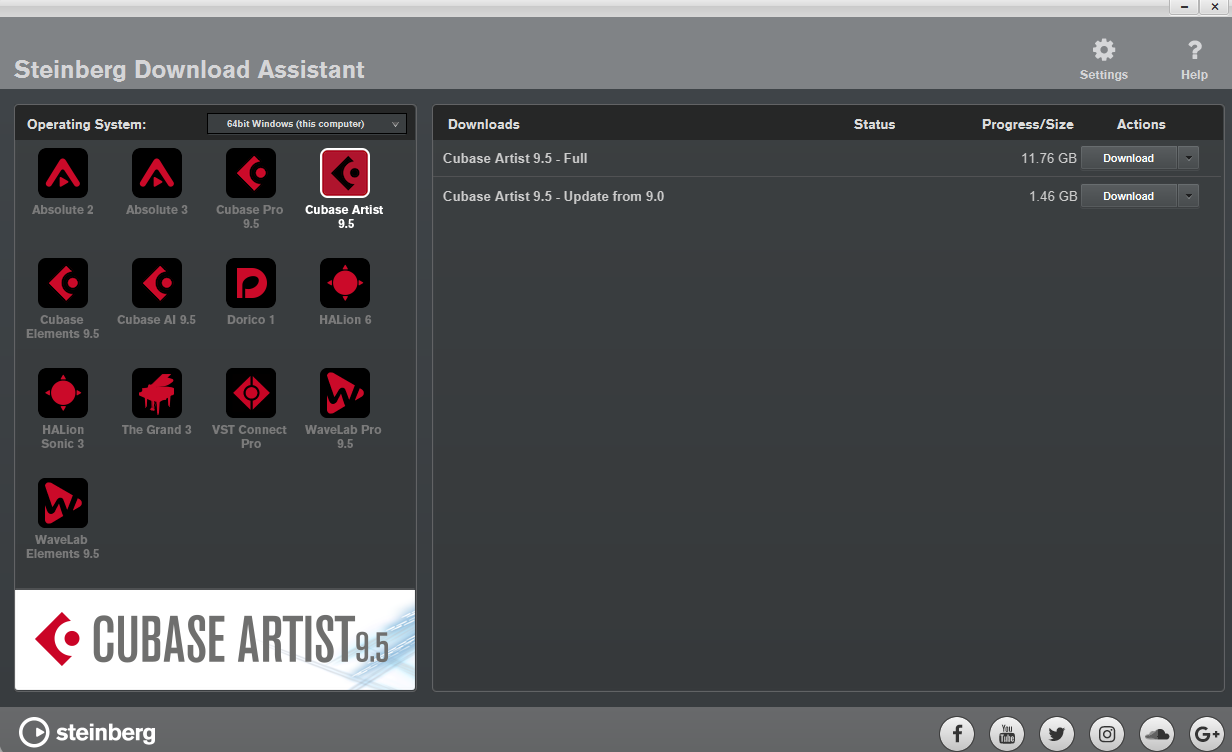Select the HALion Sonic 3 icon
This screenshot has width=1232, height=752.
coord(63,393)
